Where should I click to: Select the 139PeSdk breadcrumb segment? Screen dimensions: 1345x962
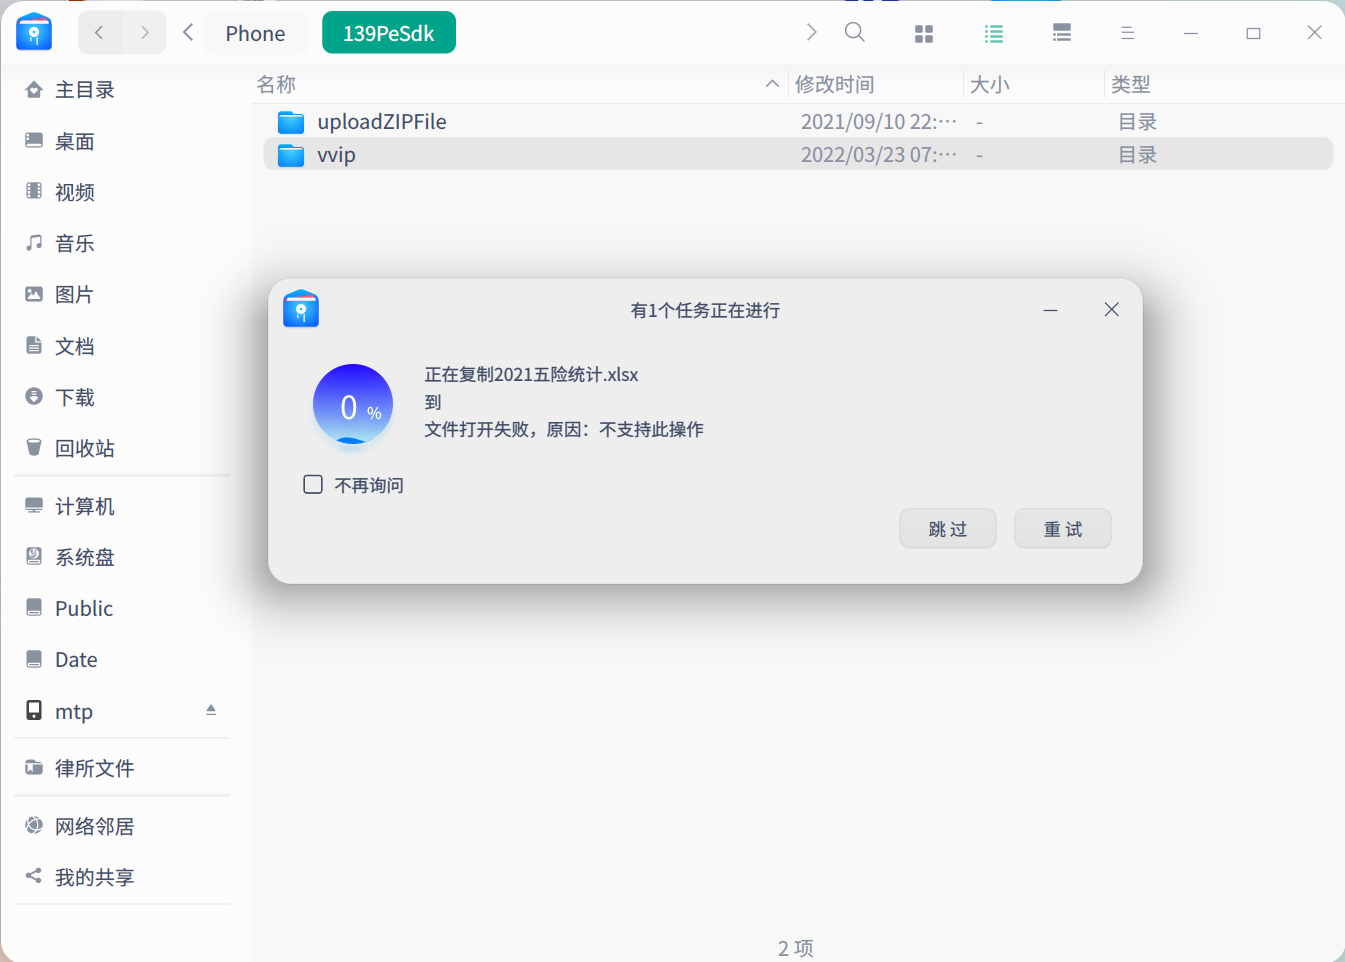[x=389, y=33]
